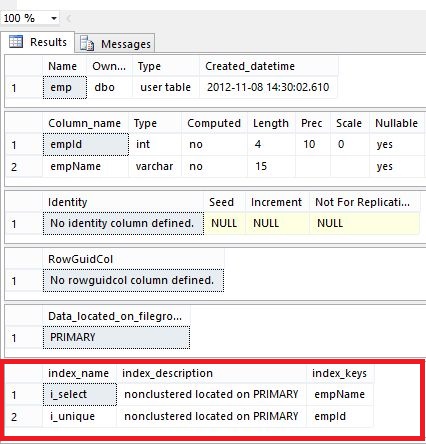426x444 pixels.
Task: Click the Name column header
Action: (65, 66)
